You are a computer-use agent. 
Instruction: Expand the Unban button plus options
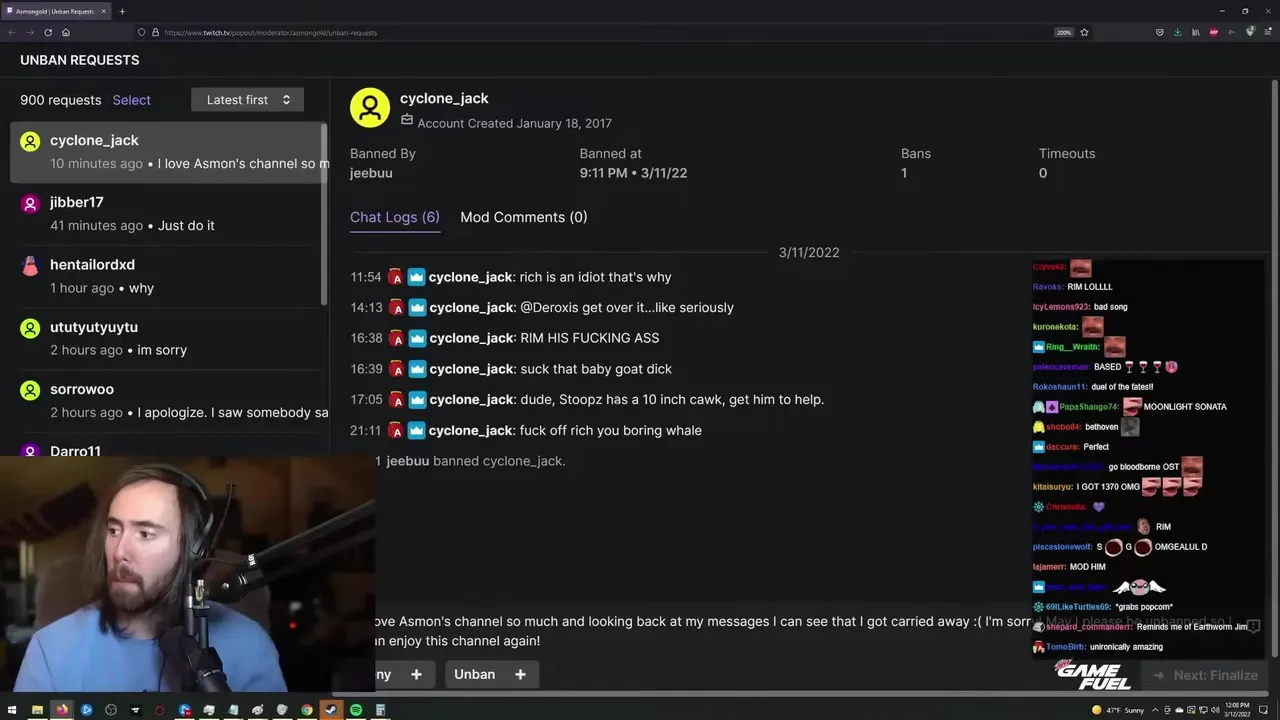520,675
